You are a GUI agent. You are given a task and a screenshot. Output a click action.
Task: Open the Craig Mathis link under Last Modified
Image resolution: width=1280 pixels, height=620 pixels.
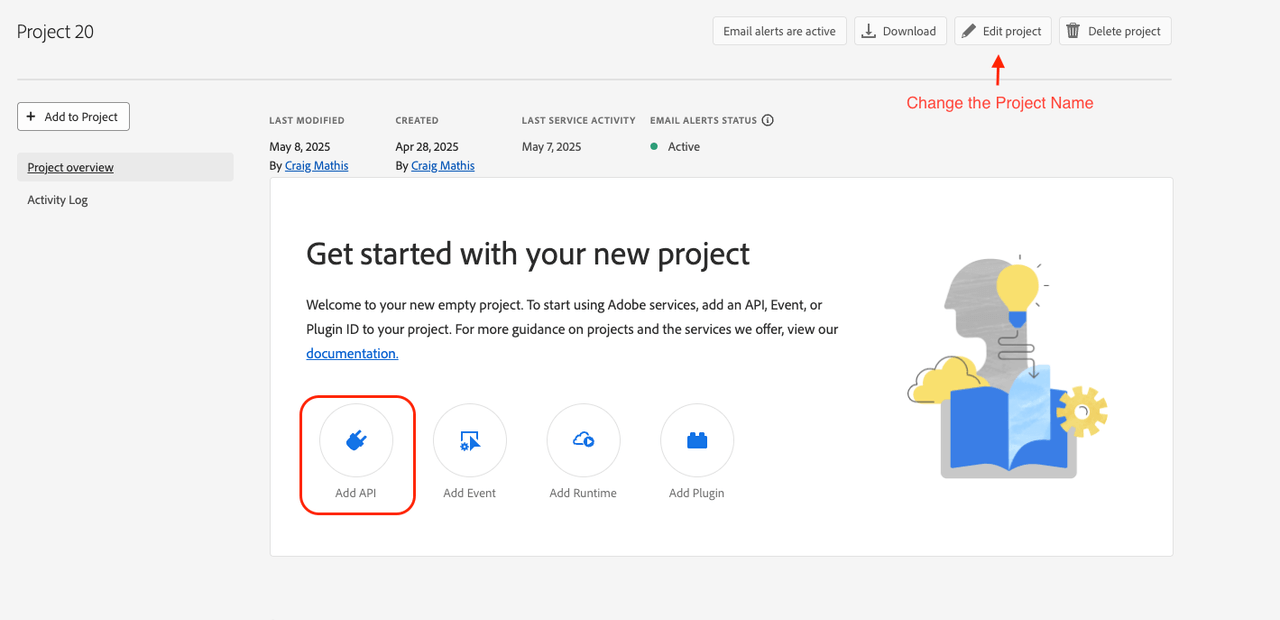click(x=317, y=166)
